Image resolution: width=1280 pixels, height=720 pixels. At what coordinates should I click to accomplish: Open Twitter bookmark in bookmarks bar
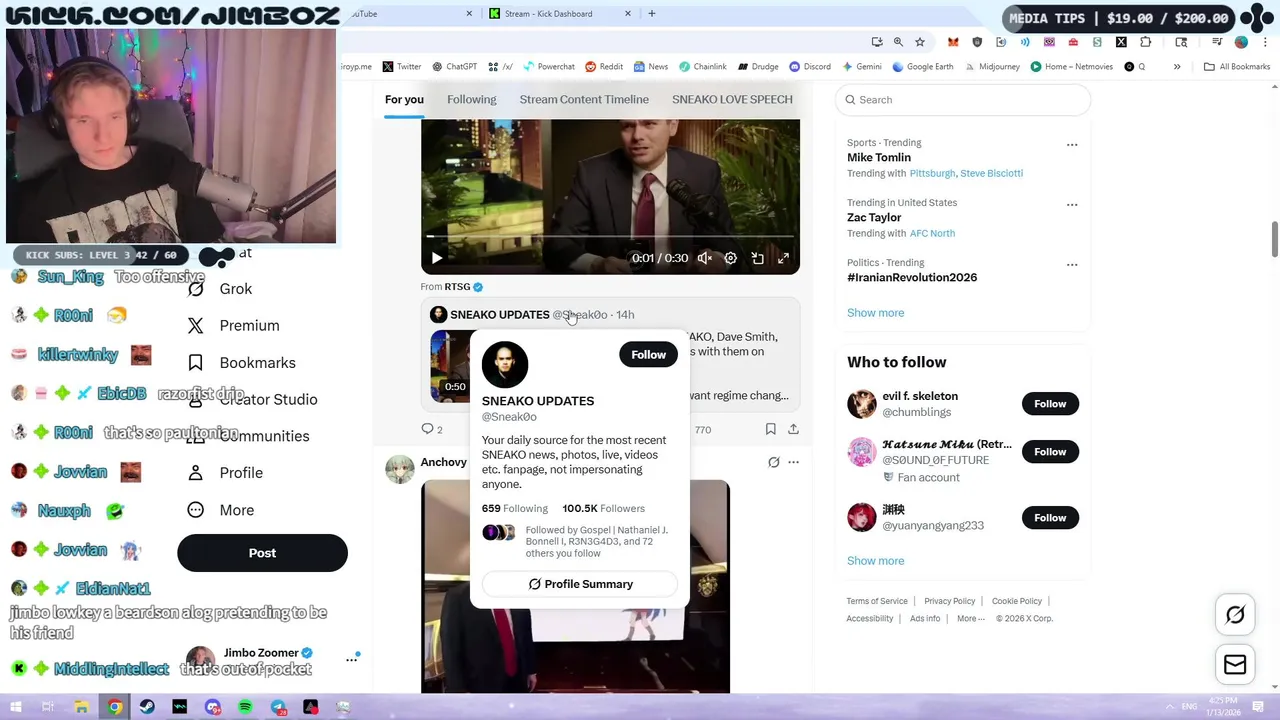tap(402, 67)
